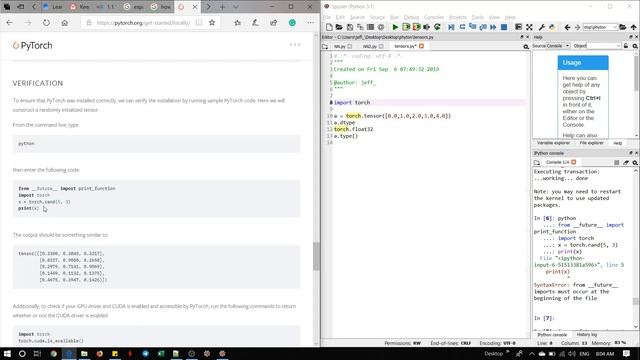
Task: Refresh the PyTorch page in the browser
Action: pos(46,23)
